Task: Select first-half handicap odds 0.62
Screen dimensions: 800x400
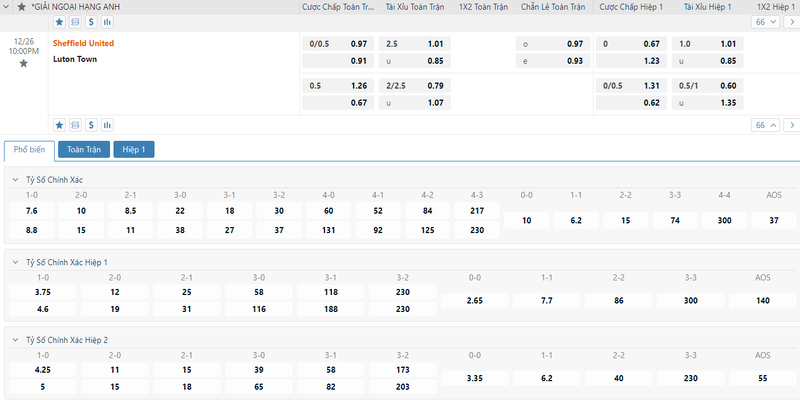Action: [x=631, y=103]
